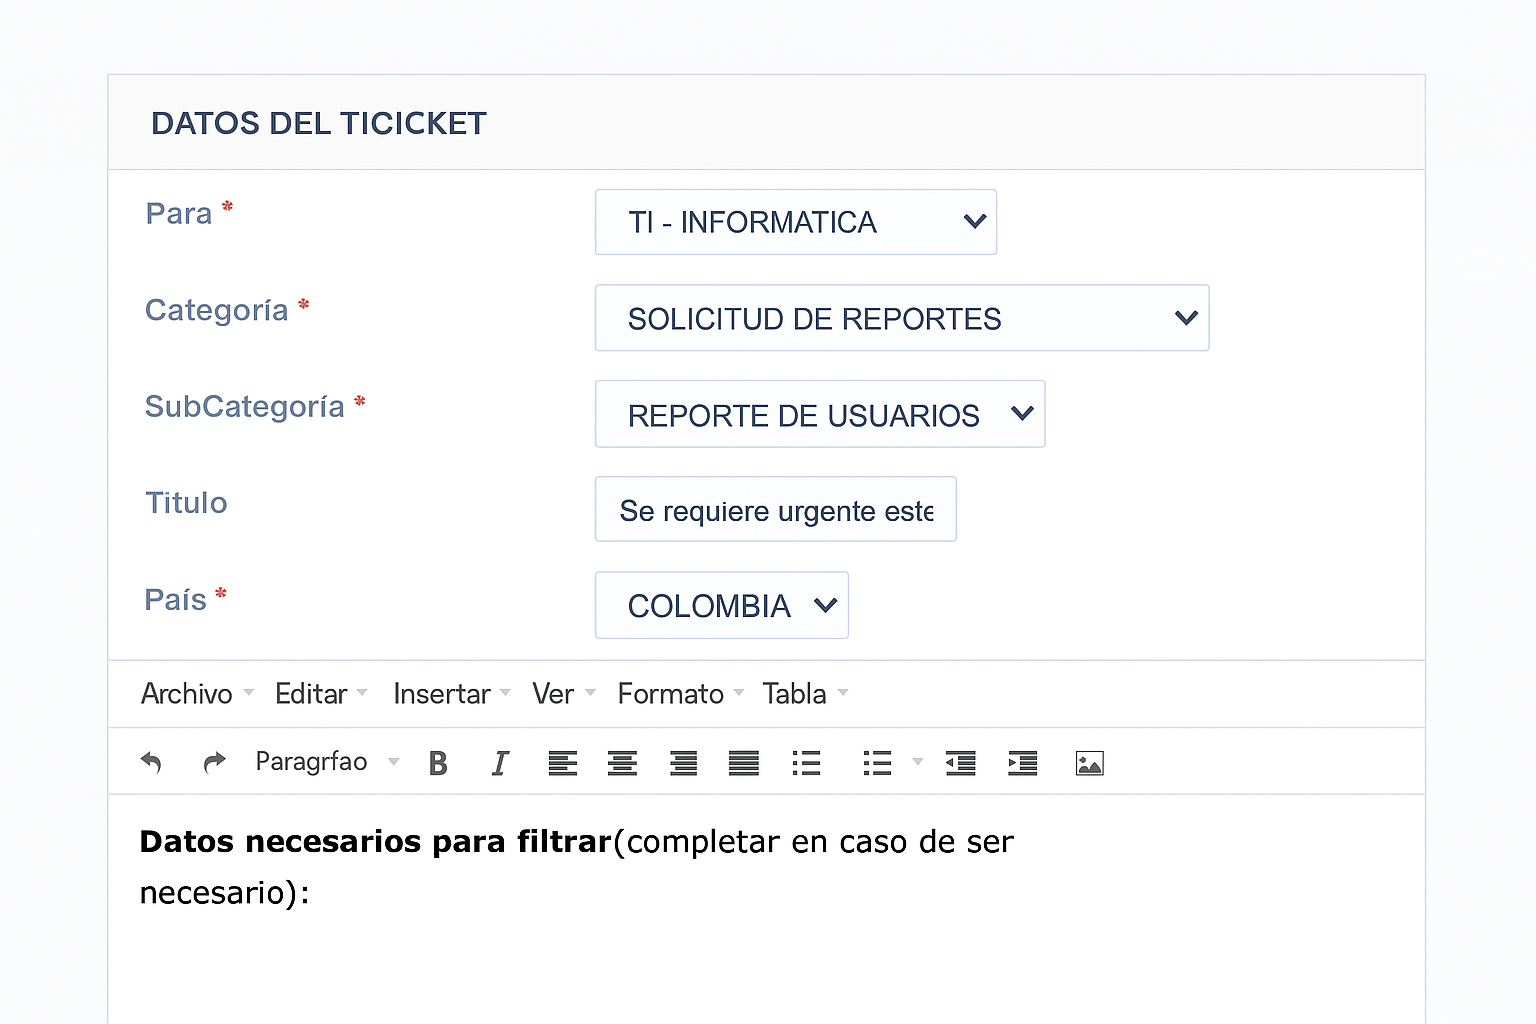
Task: Click the Decrease Indent icon
Action: (960, 763)
